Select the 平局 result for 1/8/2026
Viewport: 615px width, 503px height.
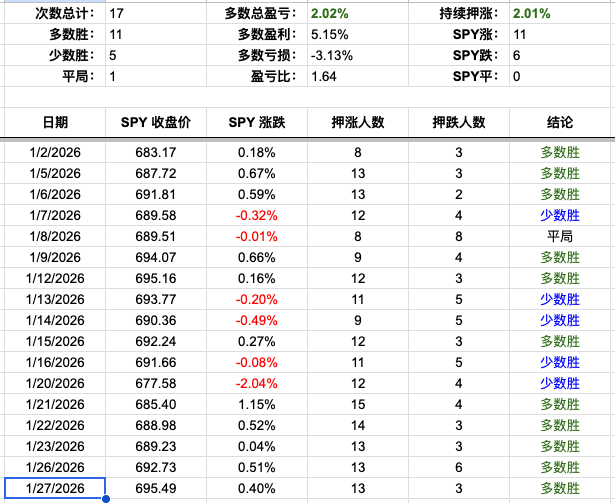pos(560,236)
